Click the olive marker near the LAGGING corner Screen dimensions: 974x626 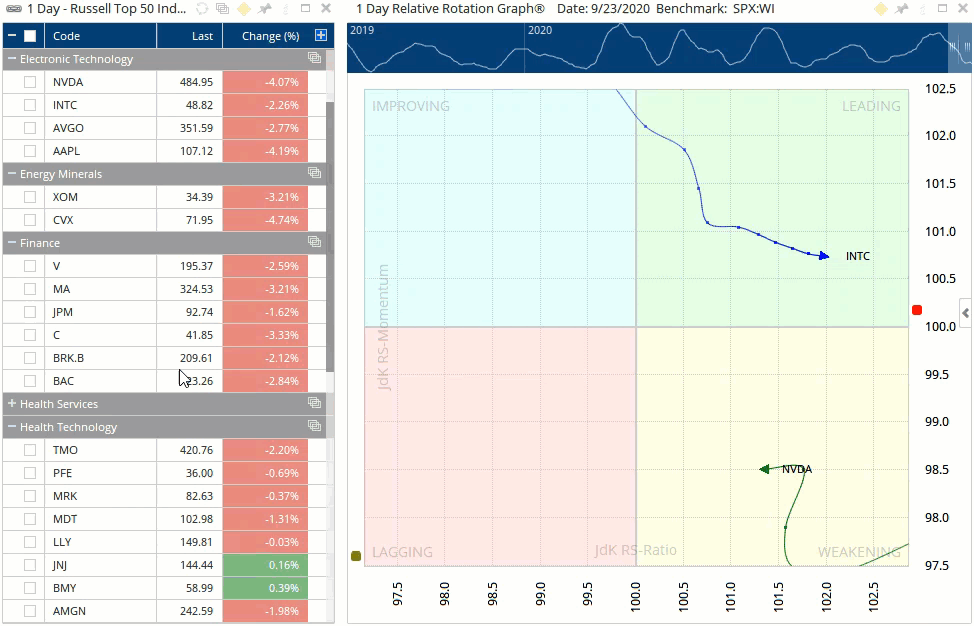(356, 556)
